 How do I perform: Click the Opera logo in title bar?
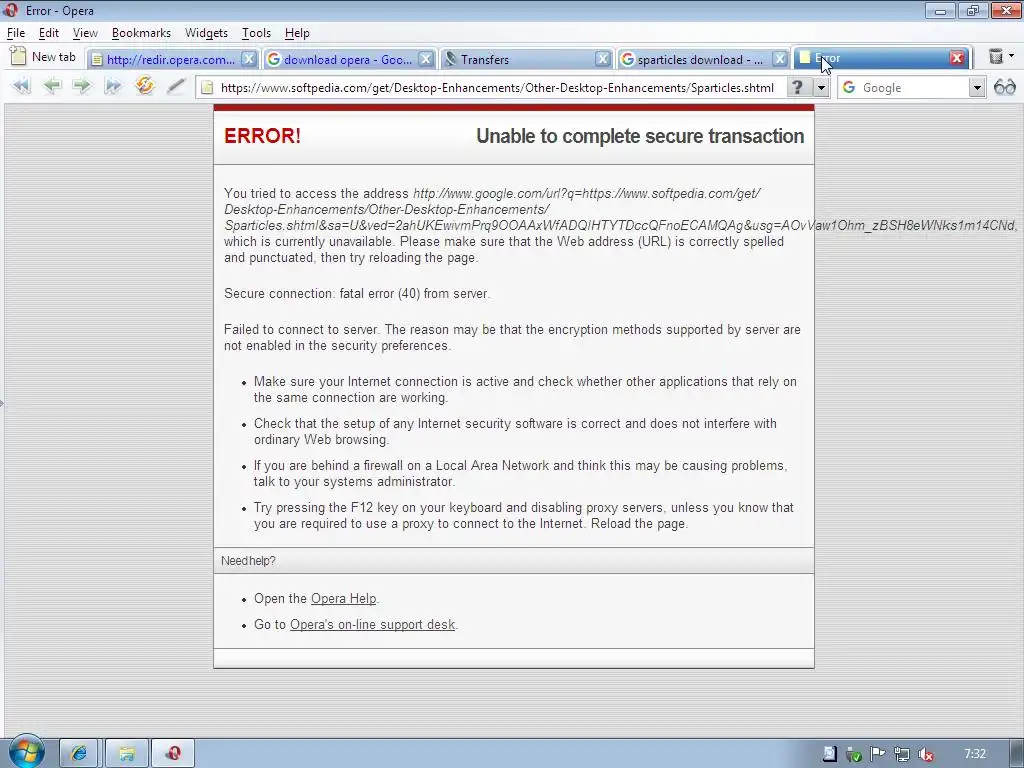pyautogui.click(x=11, y=10)
